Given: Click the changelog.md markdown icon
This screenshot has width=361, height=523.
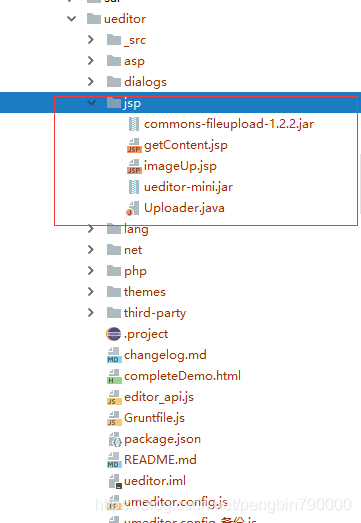Looking at the screenshot, I should (114, 356).
